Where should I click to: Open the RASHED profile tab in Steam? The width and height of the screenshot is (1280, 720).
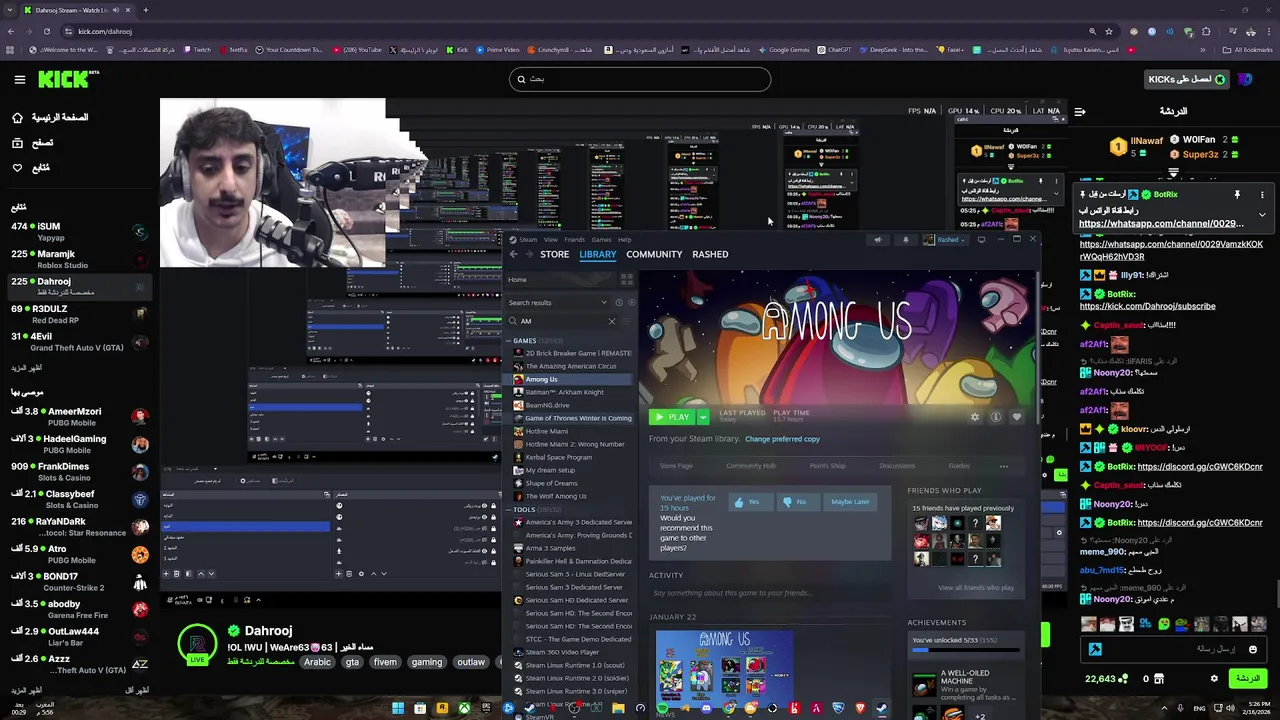click(710, 254)
